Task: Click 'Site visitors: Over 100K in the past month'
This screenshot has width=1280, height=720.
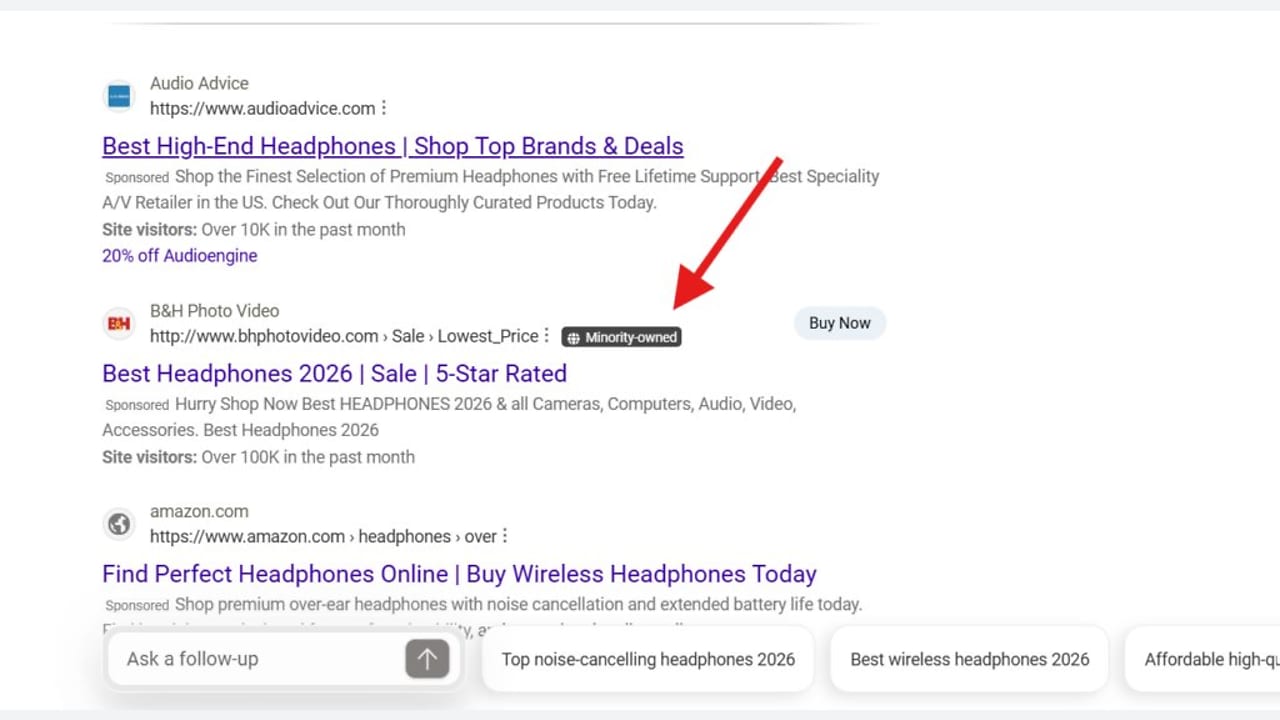Action: point(258,457)
